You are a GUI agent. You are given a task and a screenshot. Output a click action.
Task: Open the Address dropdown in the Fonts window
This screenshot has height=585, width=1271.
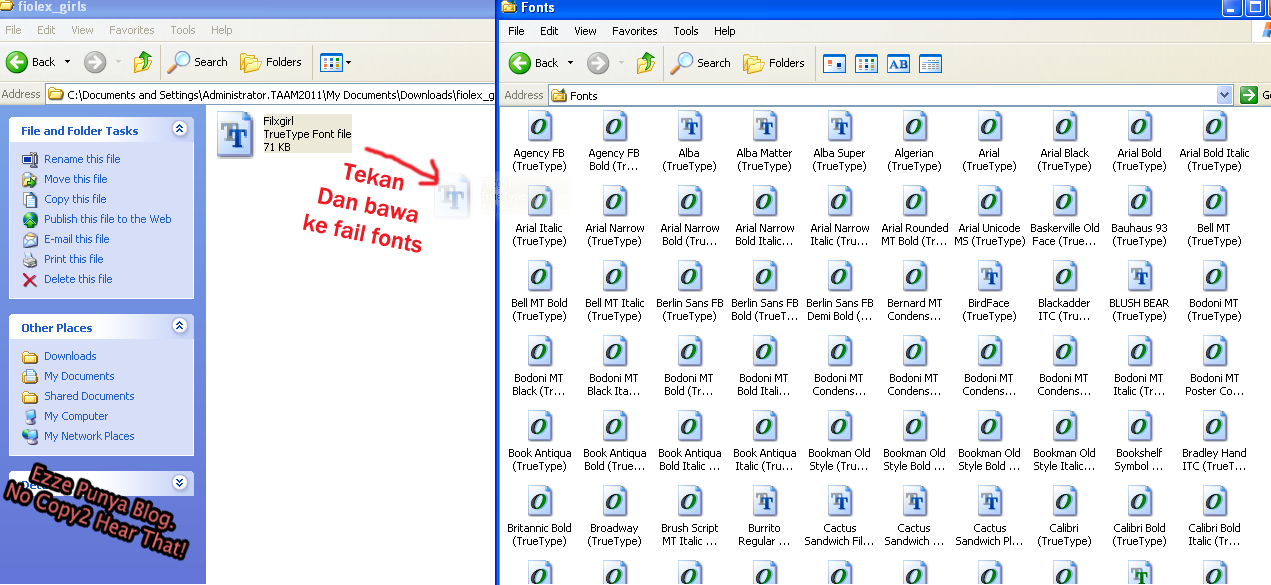(x=1225, y=95)
